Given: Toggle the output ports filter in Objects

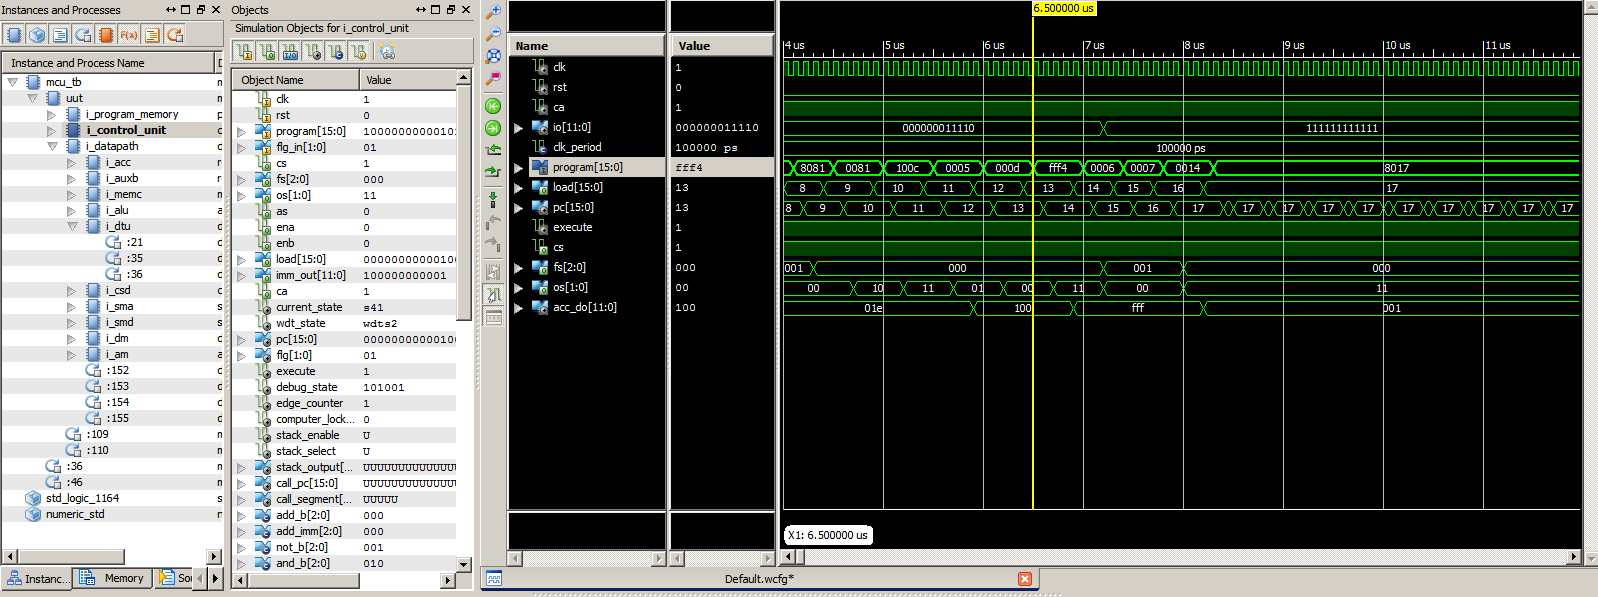Looking at the screenshot, I should pyautogui.click(x=267, y=51).
